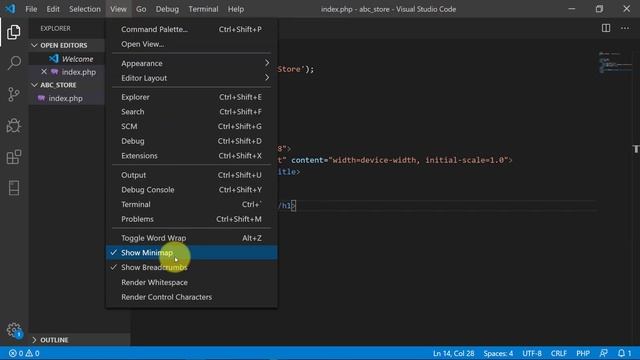Open the editor More Actions ellipsis

pos(625,28)
